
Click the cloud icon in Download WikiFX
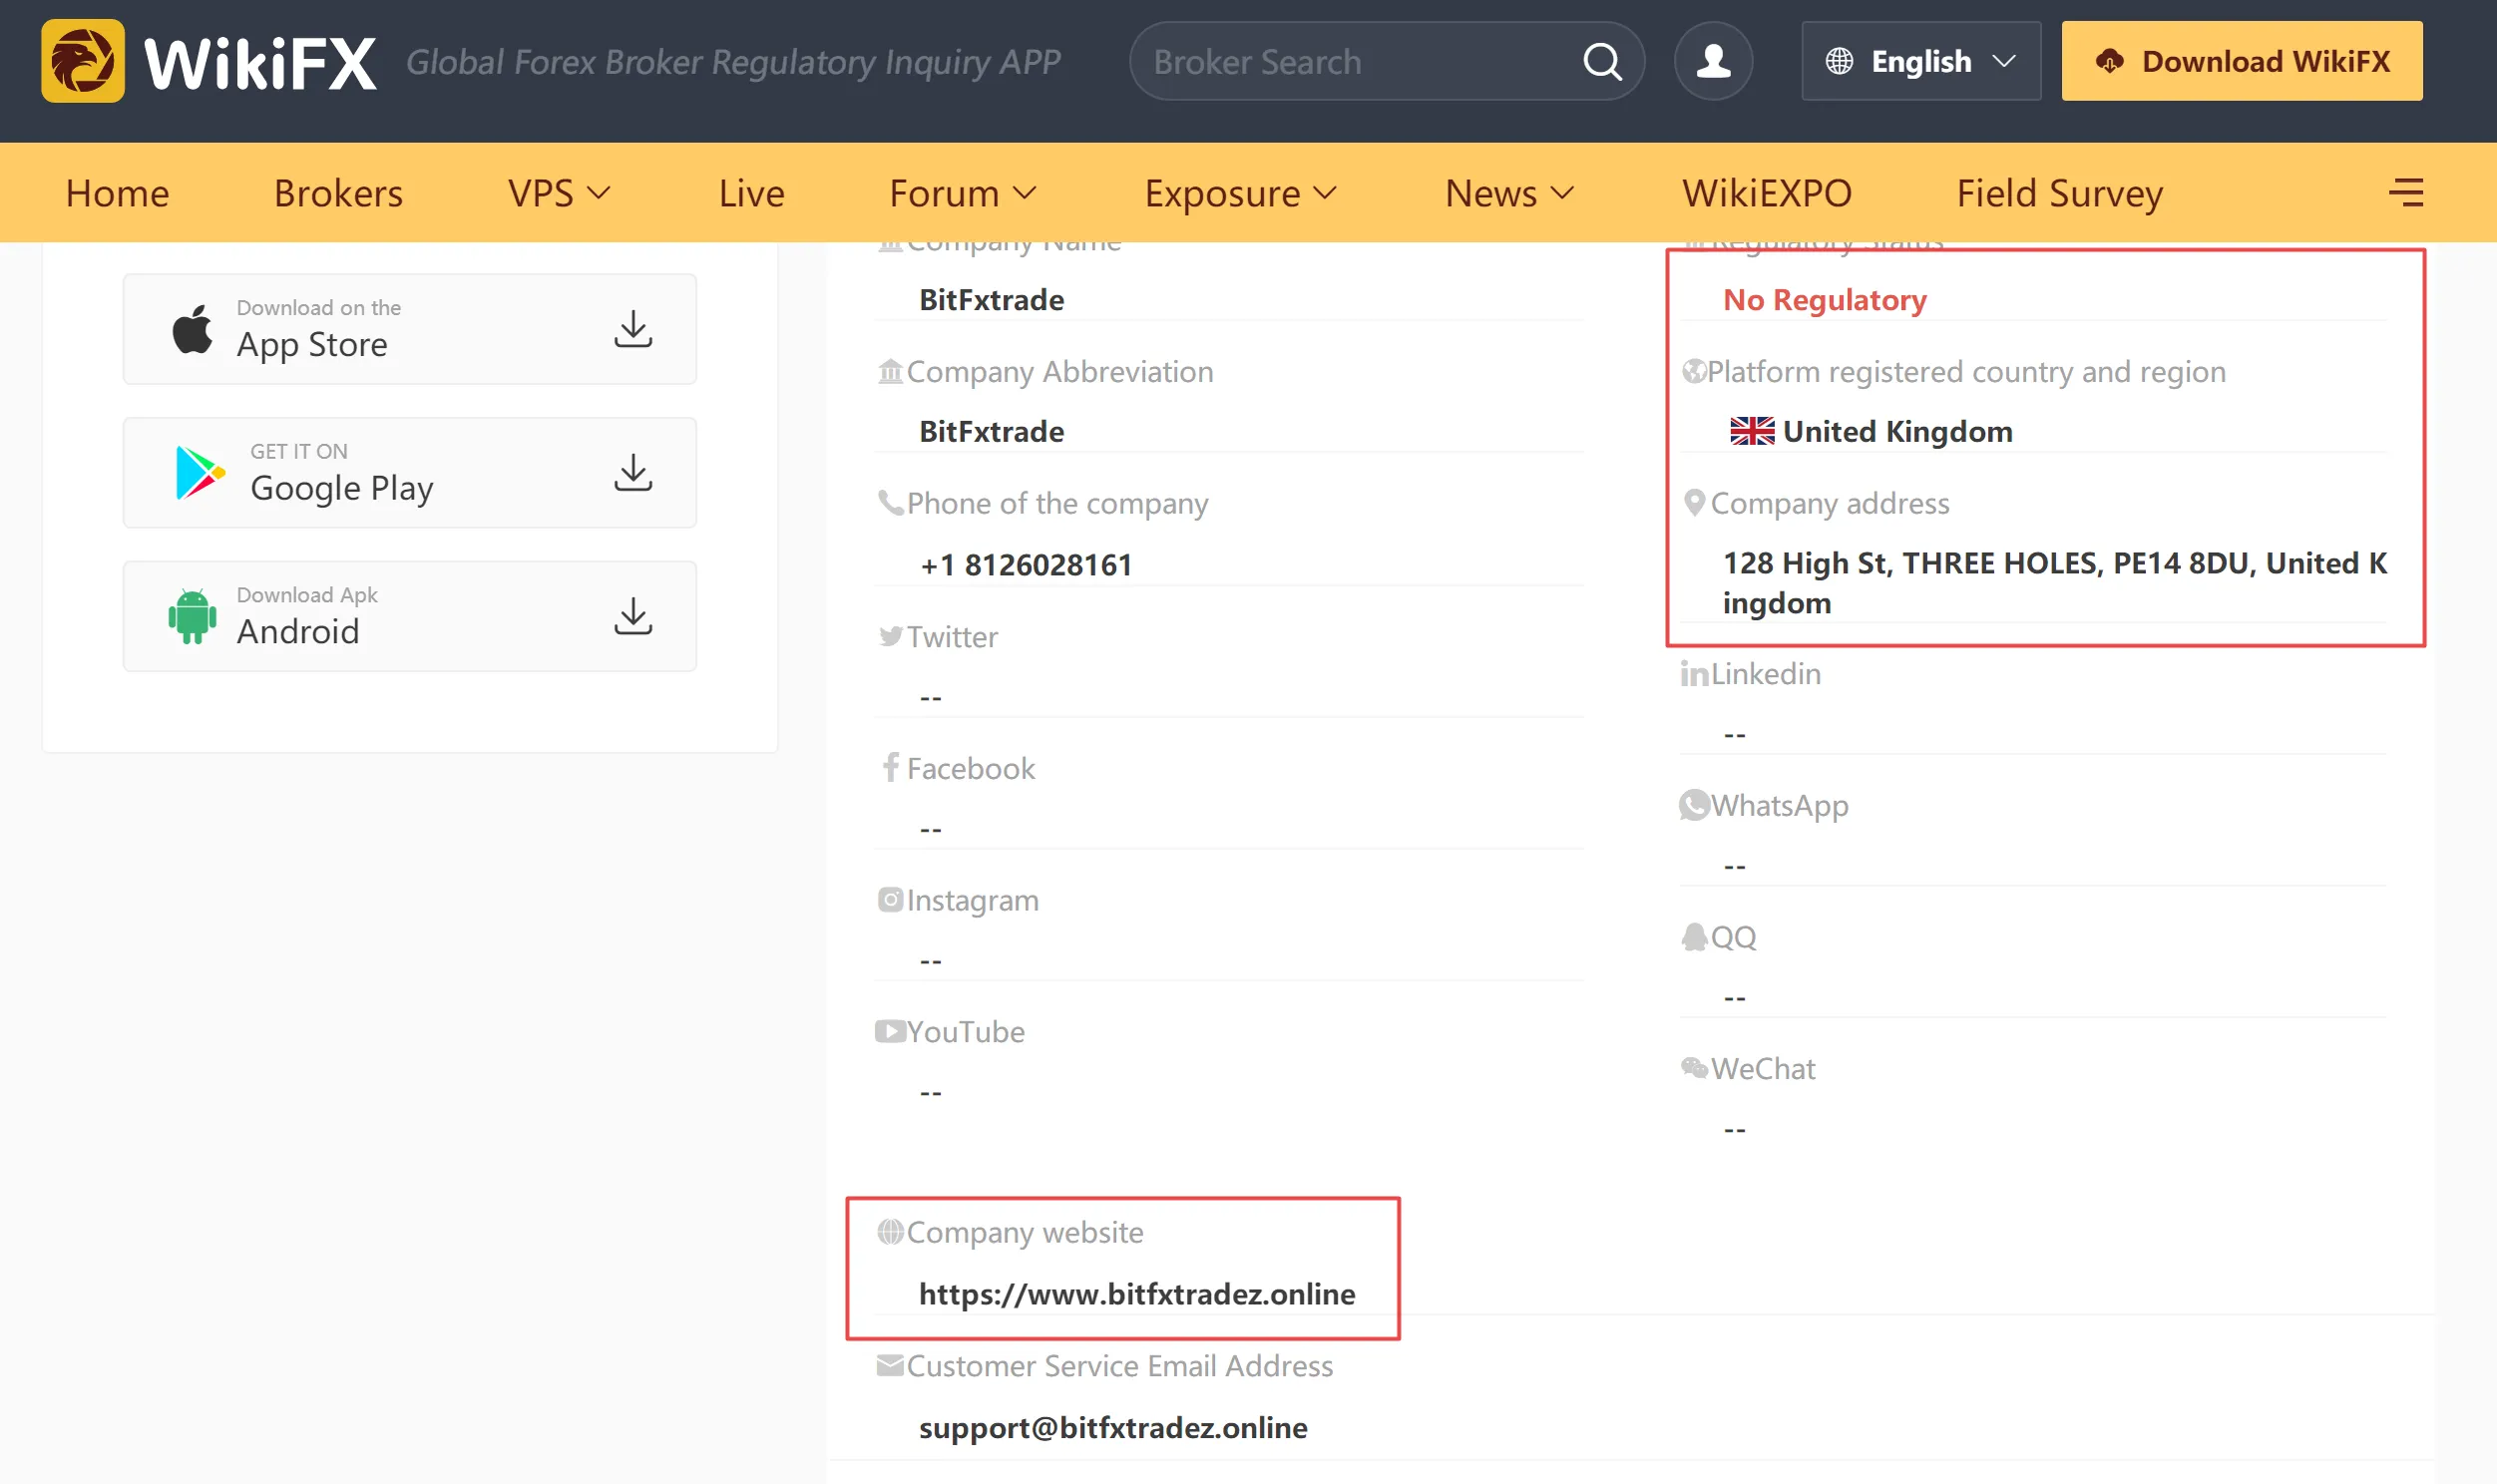2110,61
